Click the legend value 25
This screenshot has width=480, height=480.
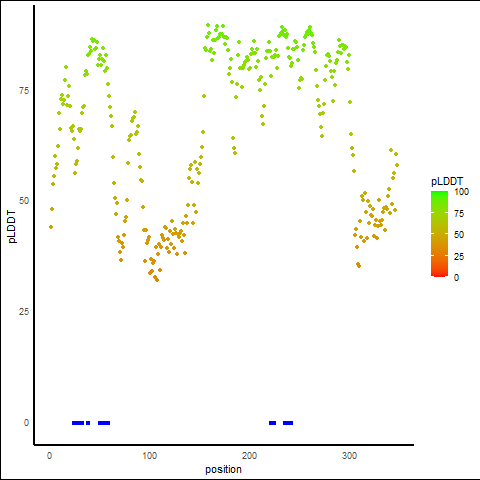coord(459,256)
